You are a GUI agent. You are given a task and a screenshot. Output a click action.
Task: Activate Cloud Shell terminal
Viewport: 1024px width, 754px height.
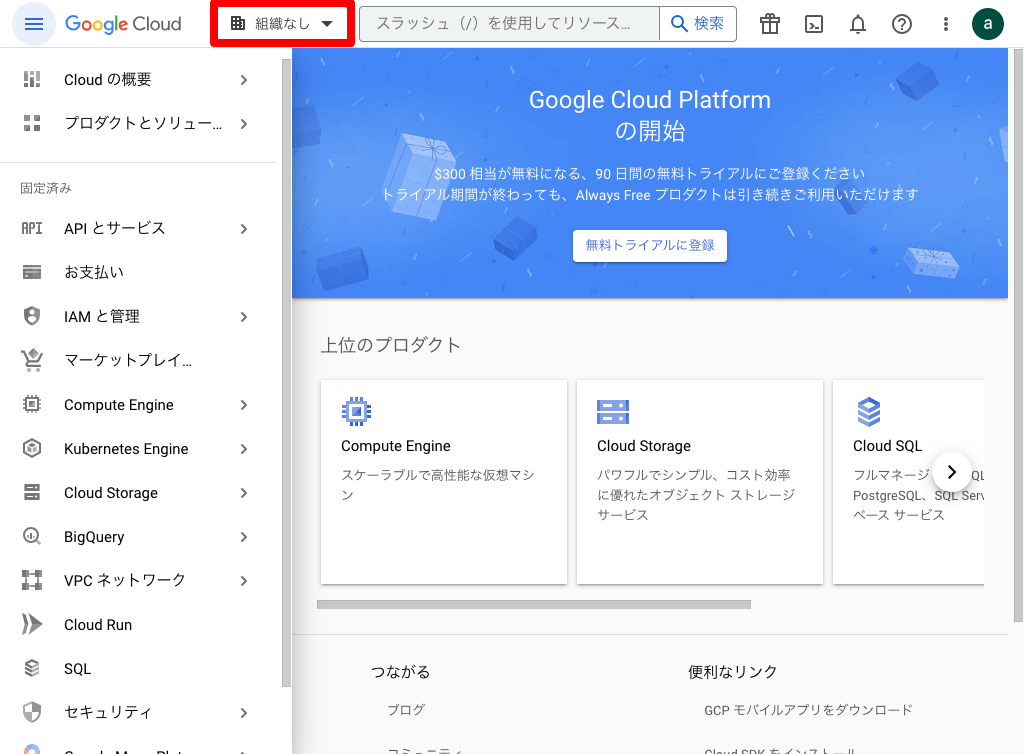[813, 23]
